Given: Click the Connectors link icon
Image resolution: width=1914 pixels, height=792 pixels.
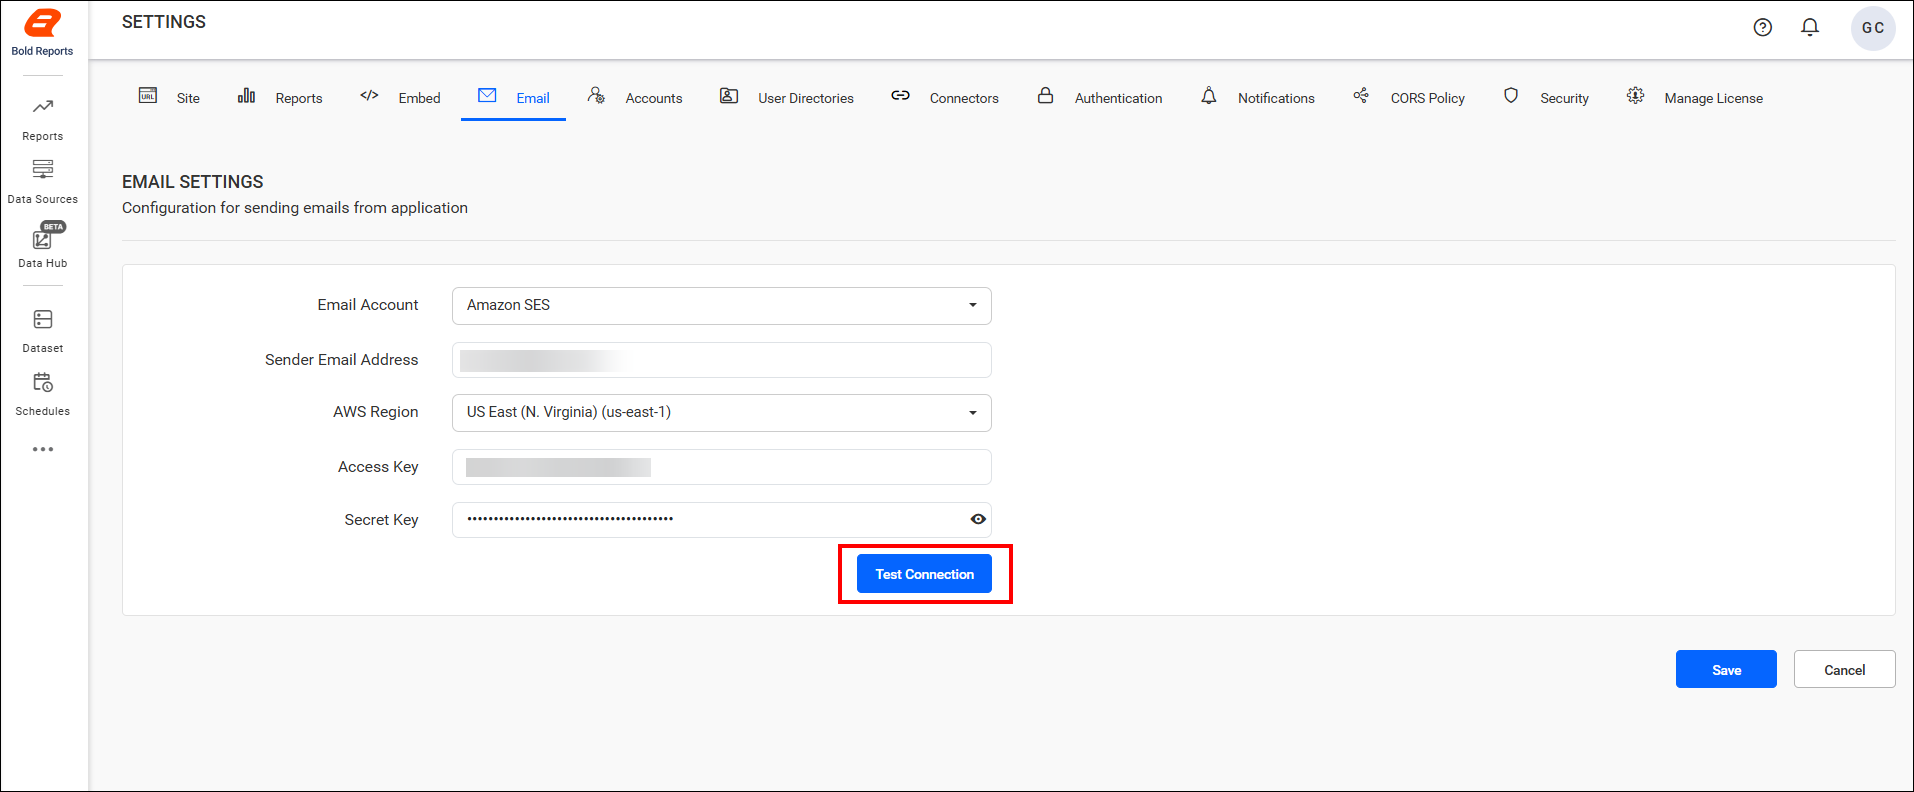Looking at the screenshot, I should tap(900, 96).
